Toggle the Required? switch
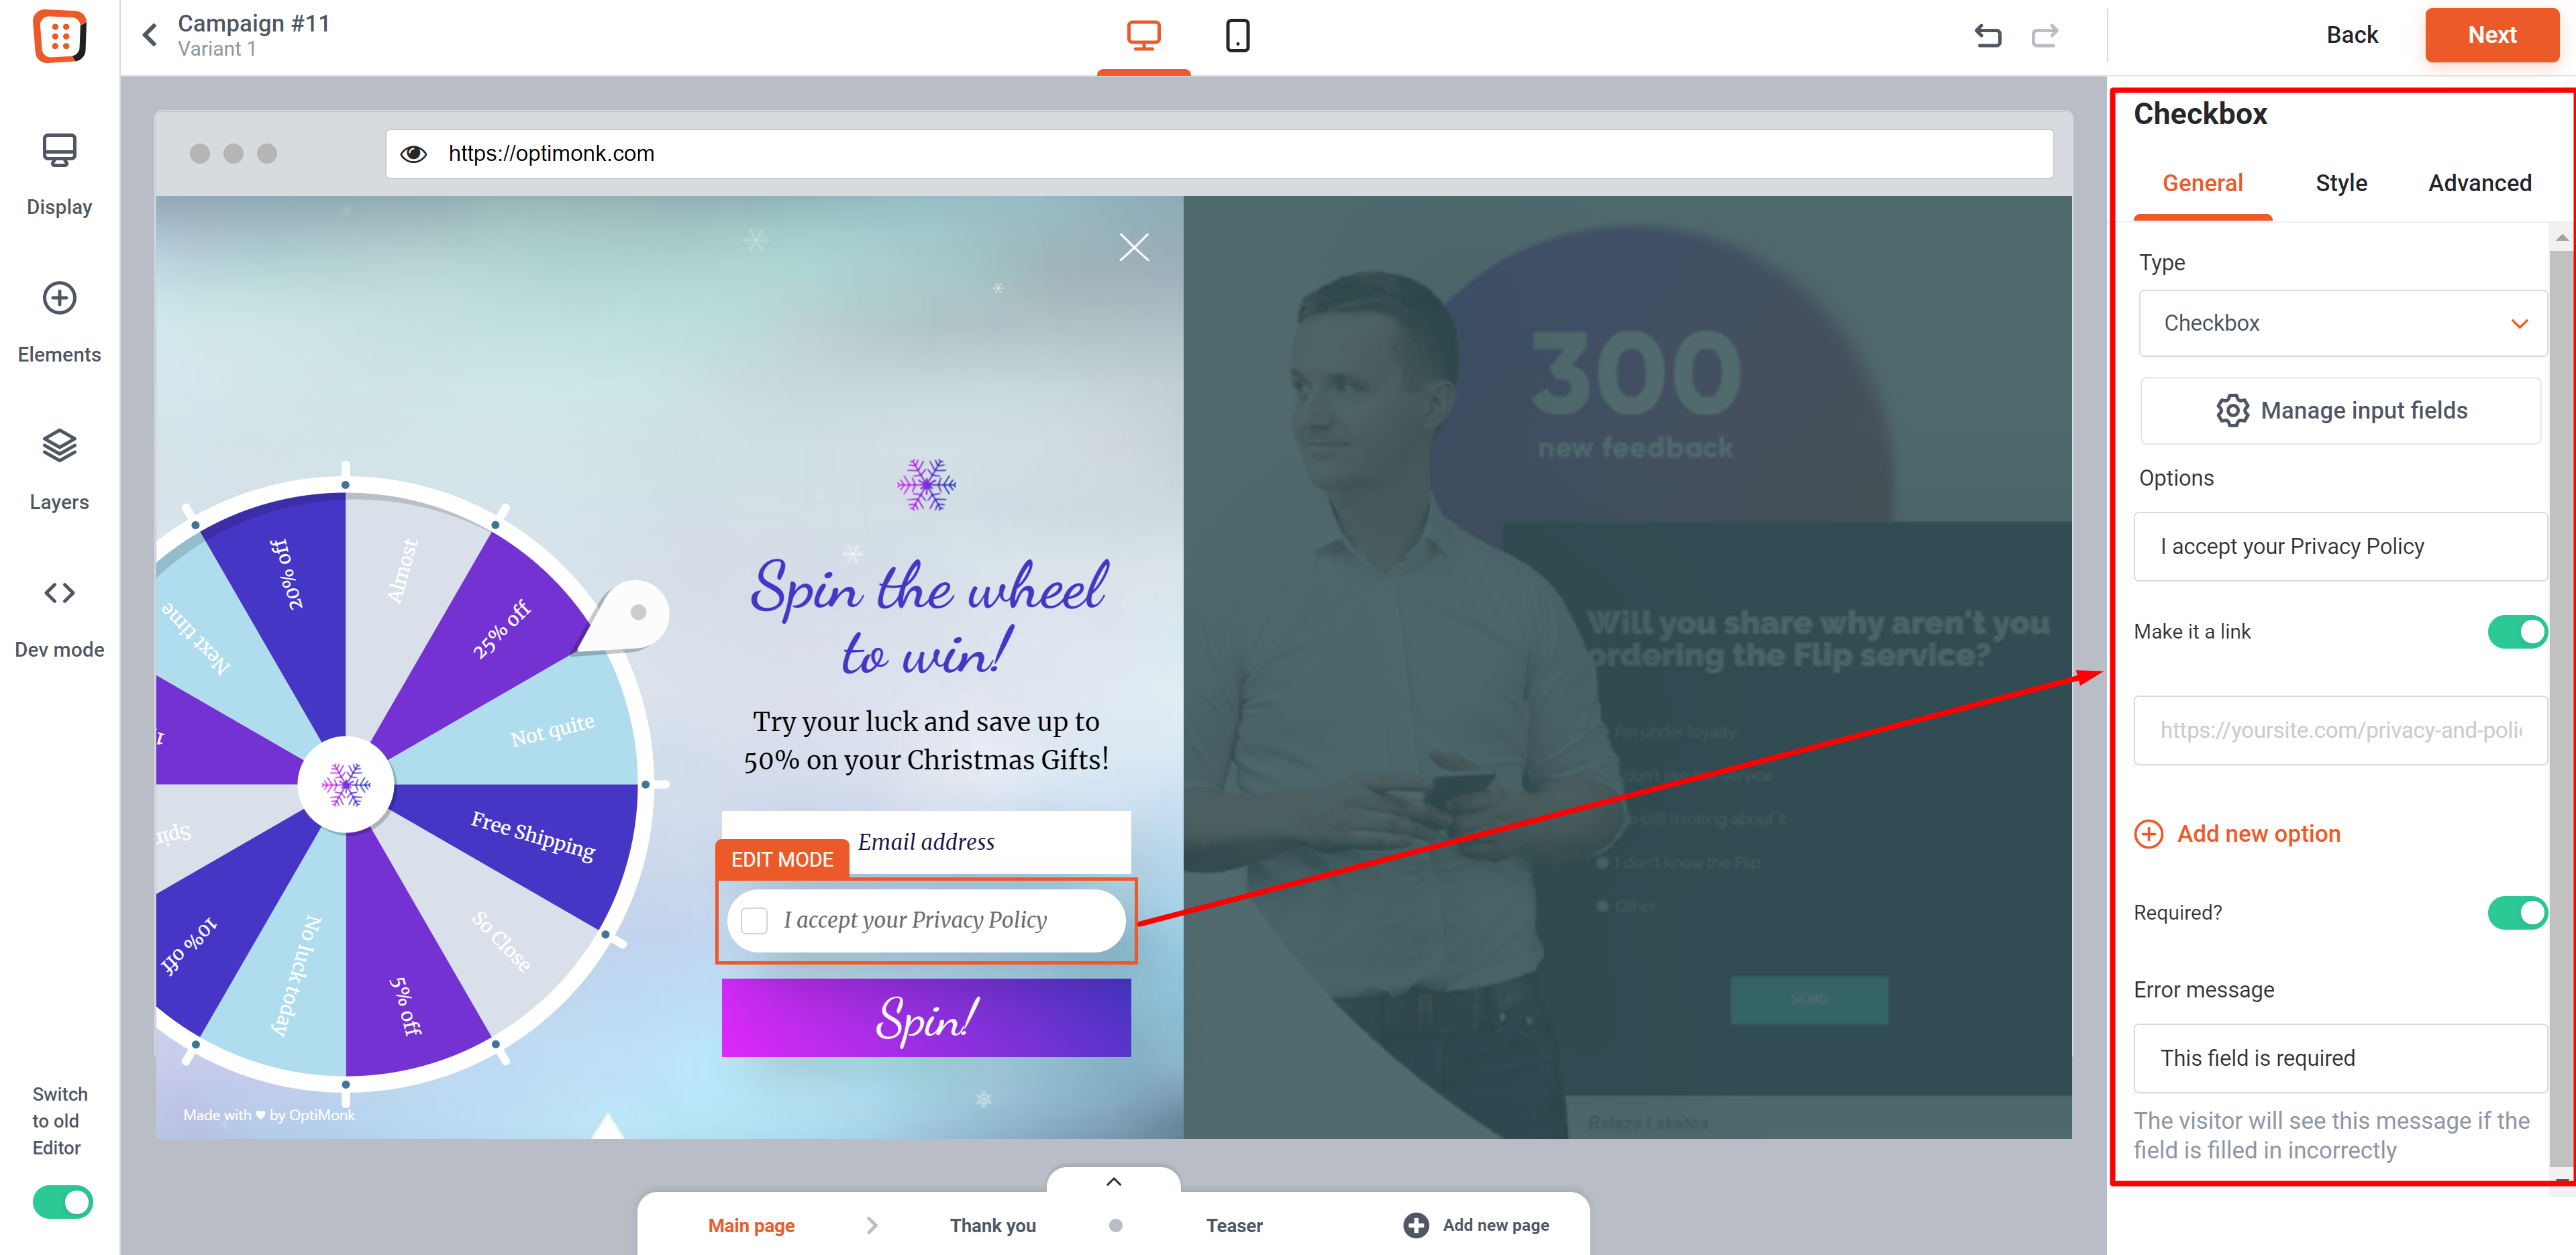The image size is (2576, 1255). coord(2517,912)
